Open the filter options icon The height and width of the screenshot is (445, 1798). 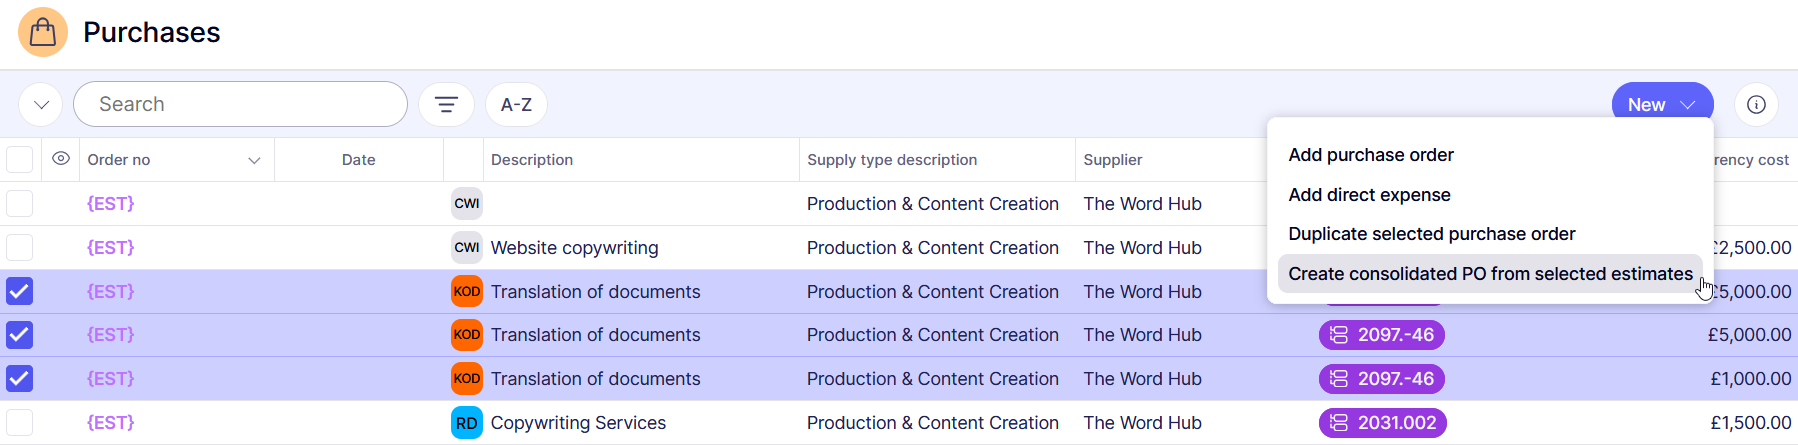446,105
